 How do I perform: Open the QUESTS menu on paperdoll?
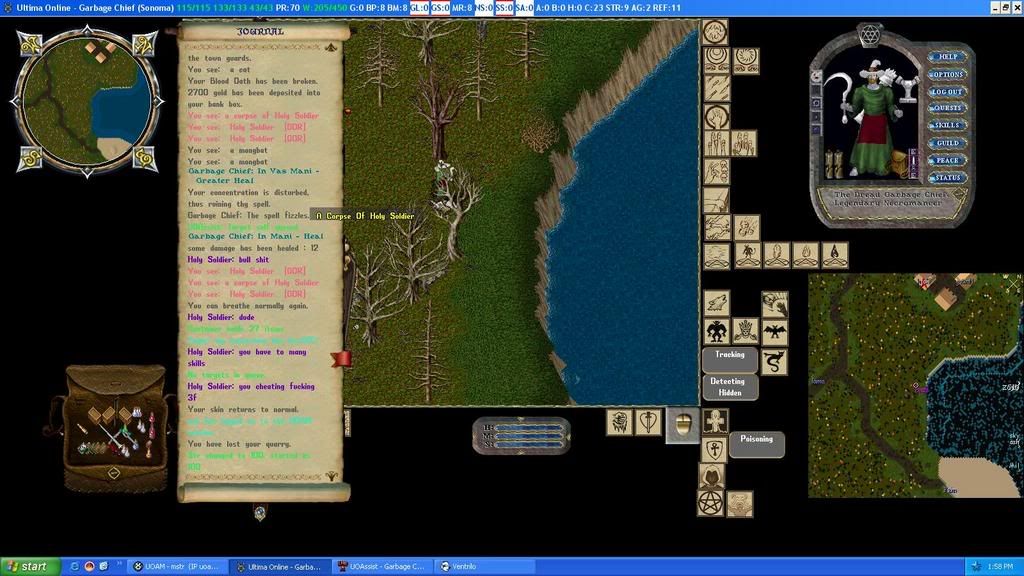click(947, 108)
